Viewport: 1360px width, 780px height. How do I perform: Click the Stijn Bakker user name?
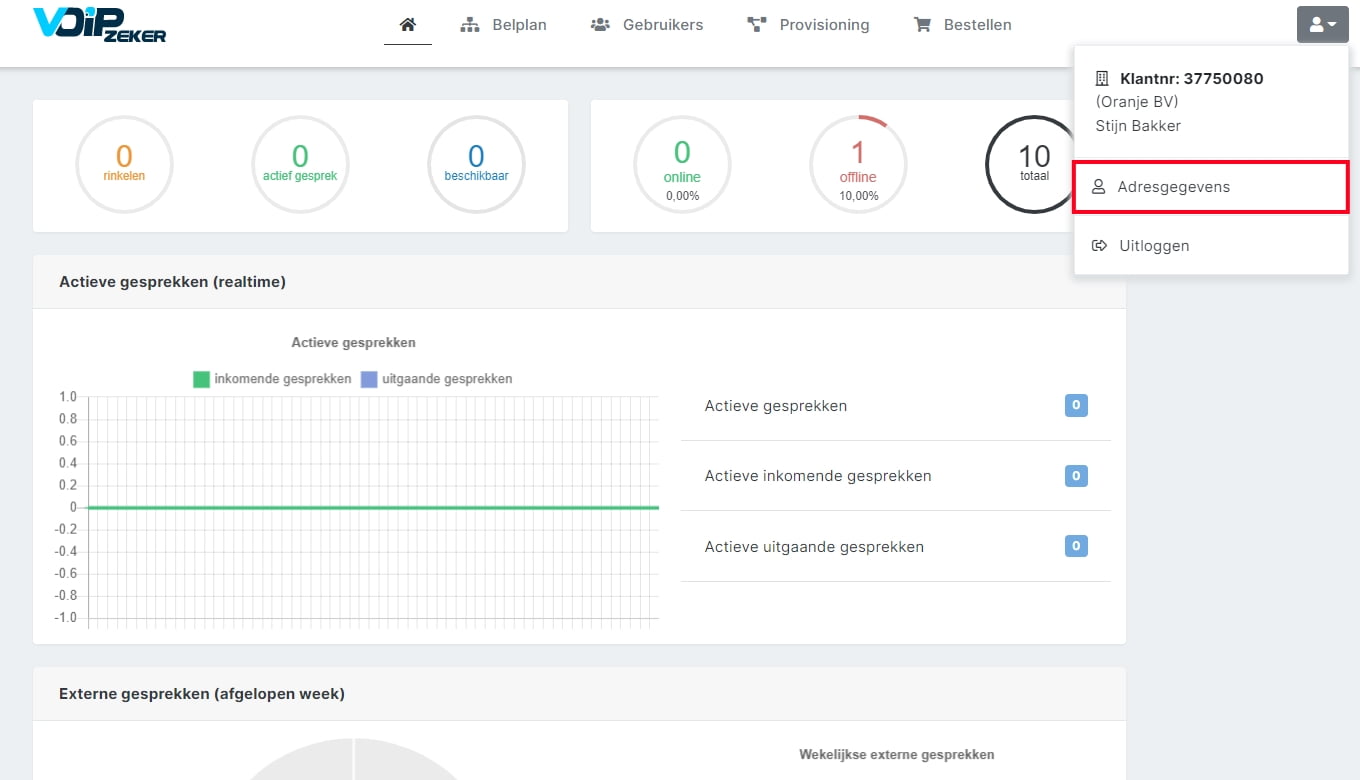[1138, 126]
